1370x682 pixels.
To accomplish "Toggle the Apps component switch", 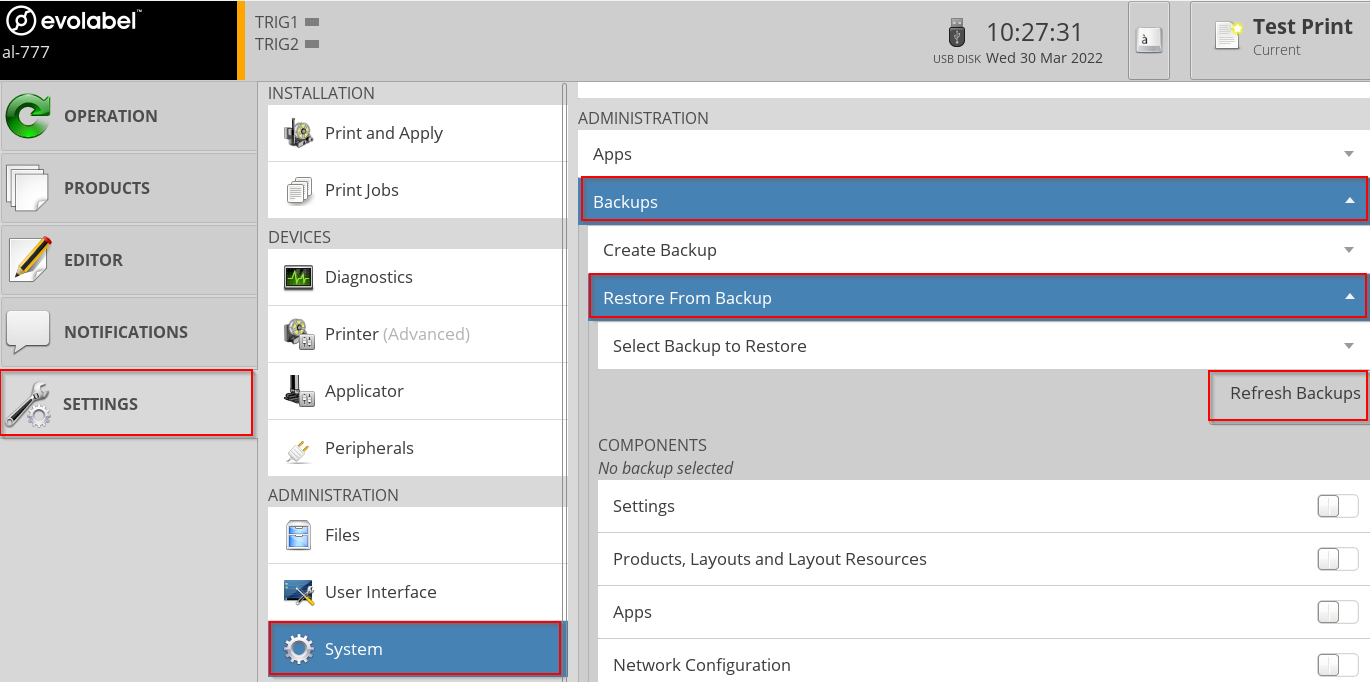I will coord(1338,612).
